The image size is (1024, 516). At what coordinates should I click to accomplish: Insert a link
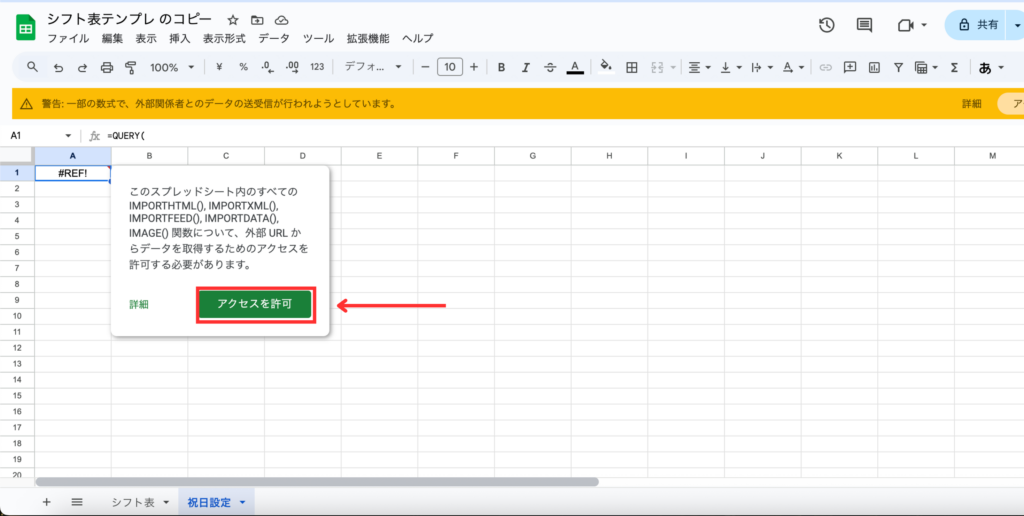(x=825, y=67)
